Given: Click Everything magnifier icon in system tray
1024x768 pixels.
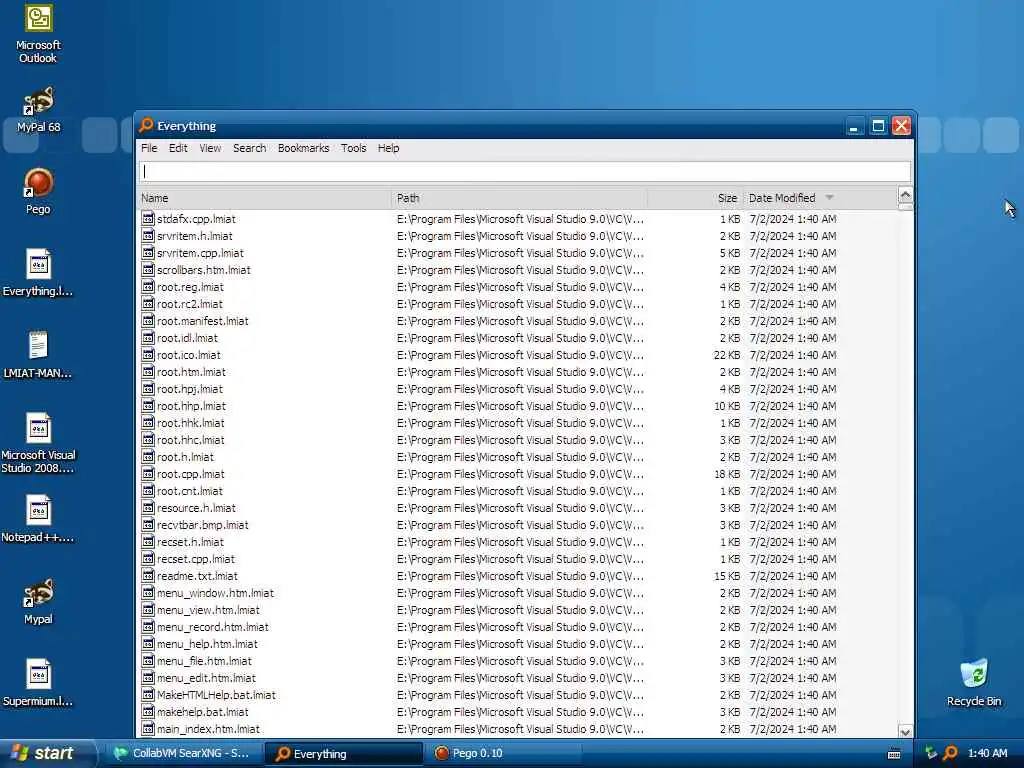Looking at the screenshot, I should pos(950,753).
